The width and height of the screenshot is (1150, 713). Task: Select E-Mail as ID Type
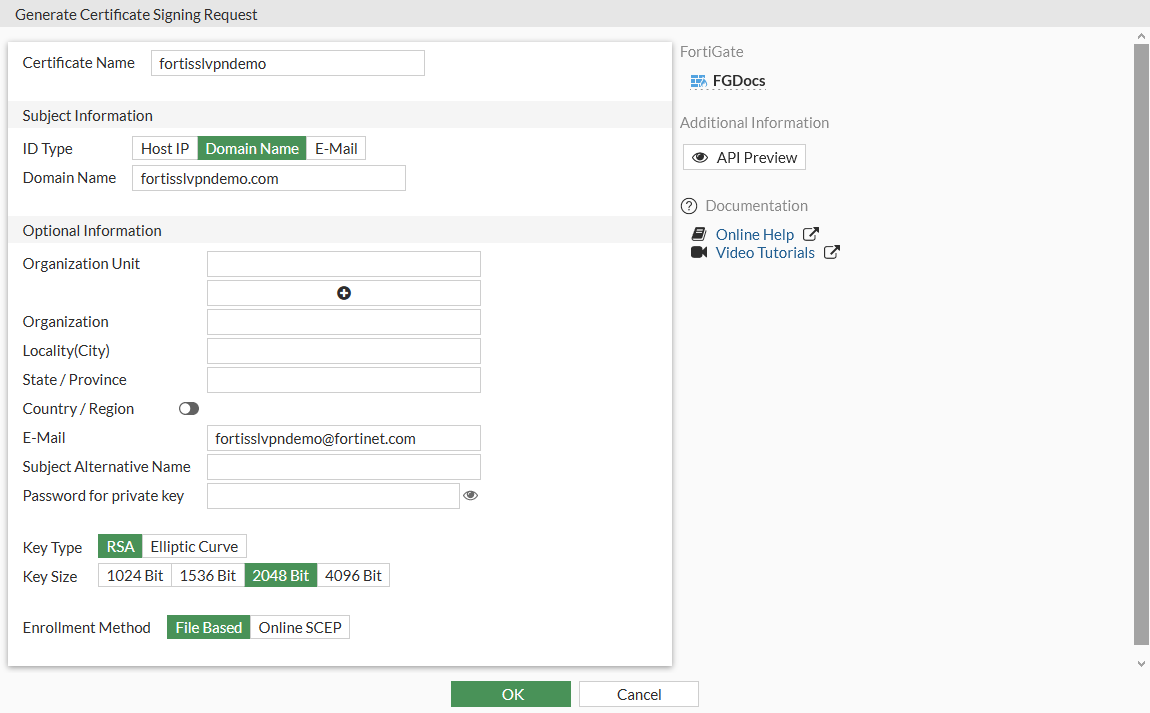click(x=336, y=149)
